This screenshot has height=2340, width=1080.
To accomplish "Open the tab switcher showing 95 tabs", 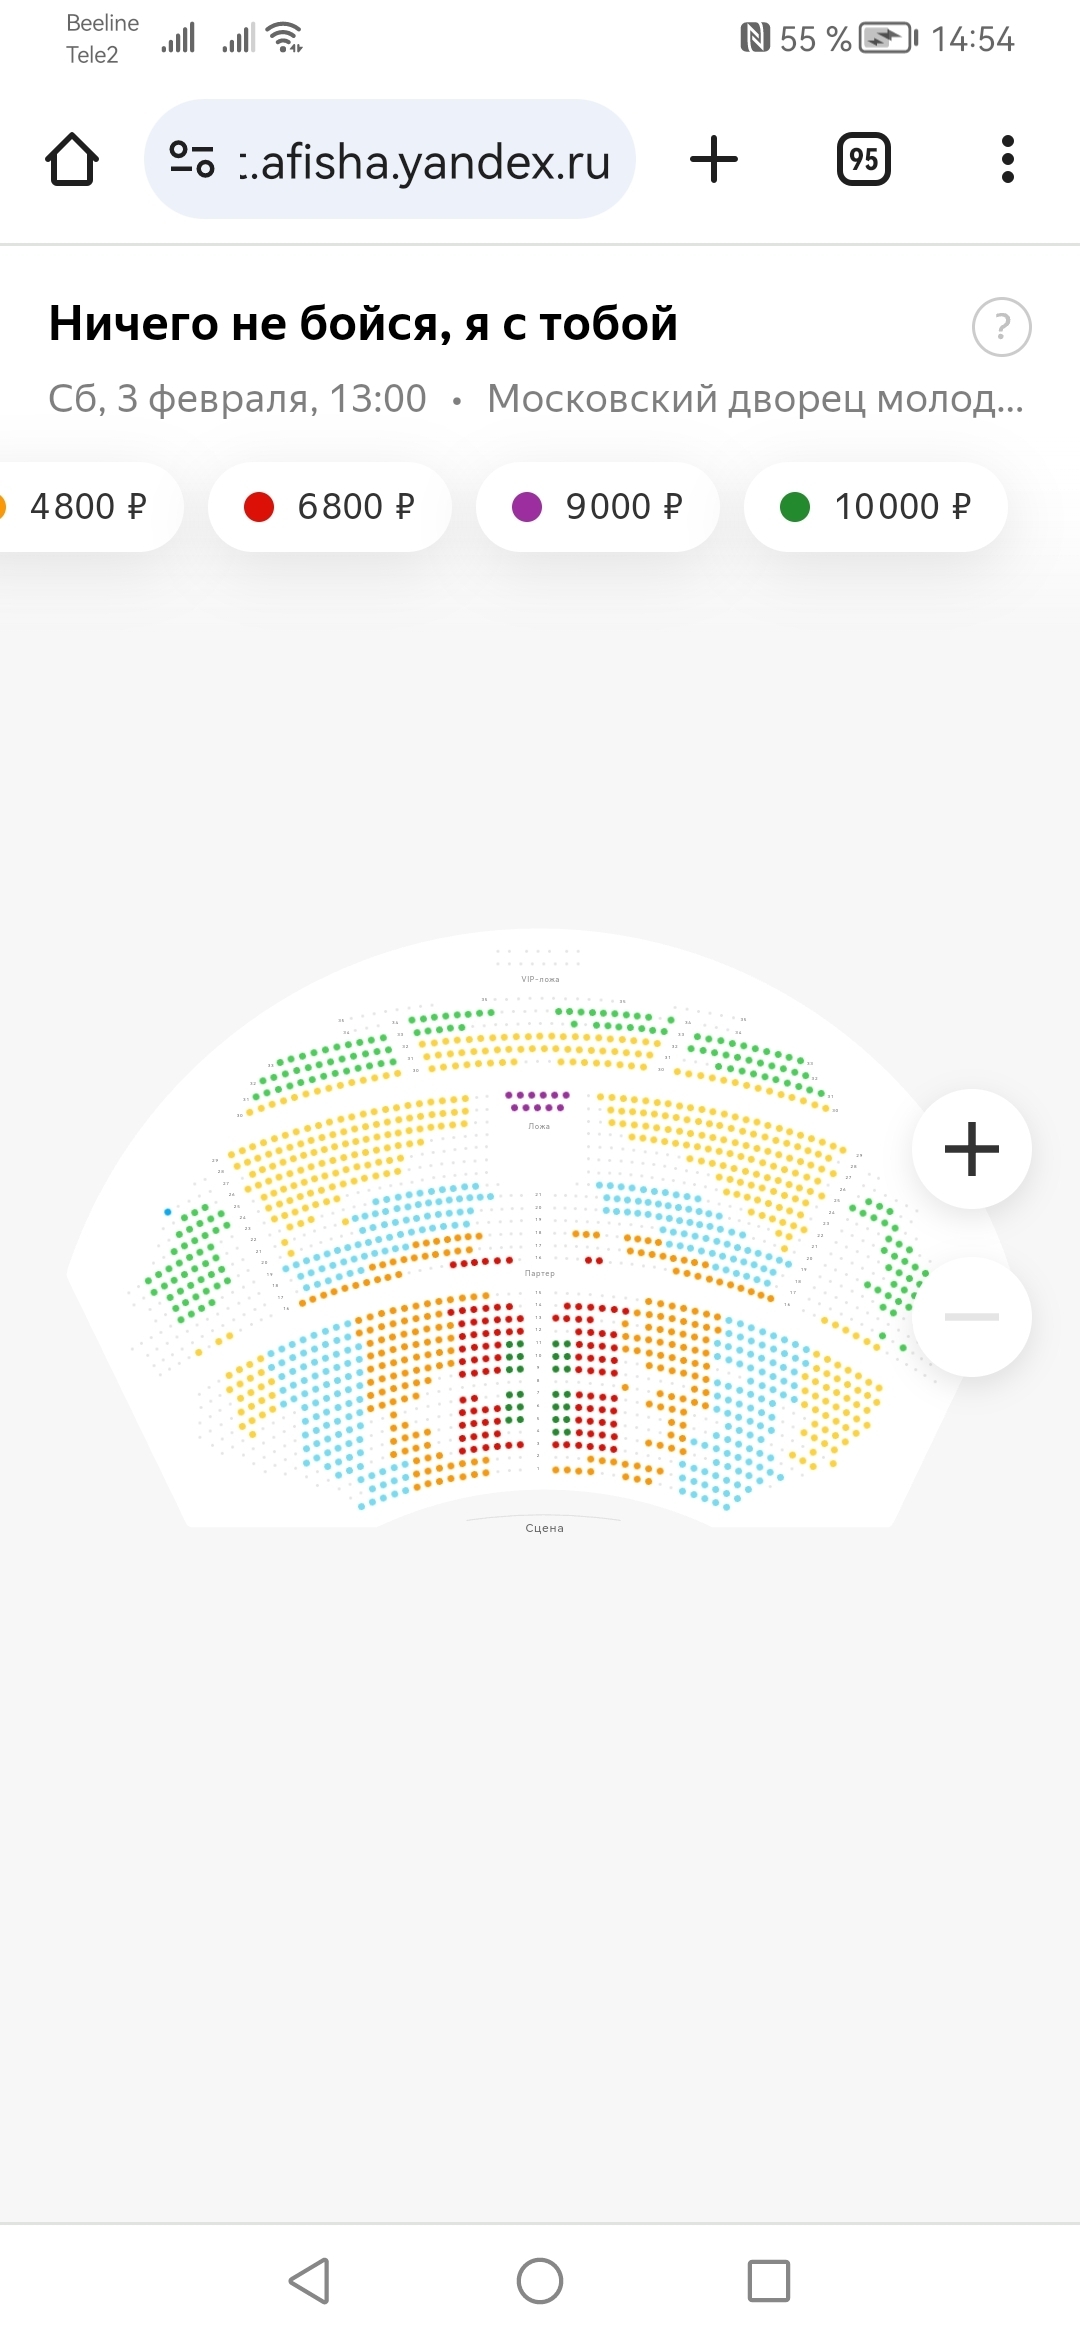I will [x=863, y=160].
